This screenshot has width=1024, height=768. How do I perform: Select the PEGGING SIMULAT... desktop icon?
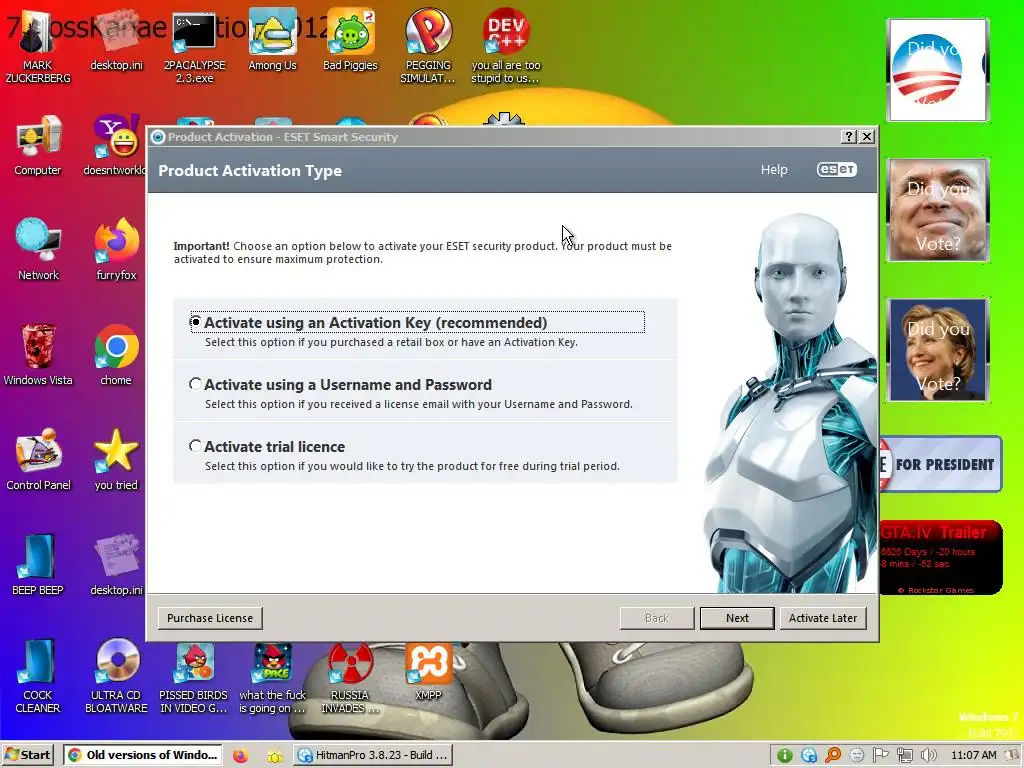click(428, 47)
